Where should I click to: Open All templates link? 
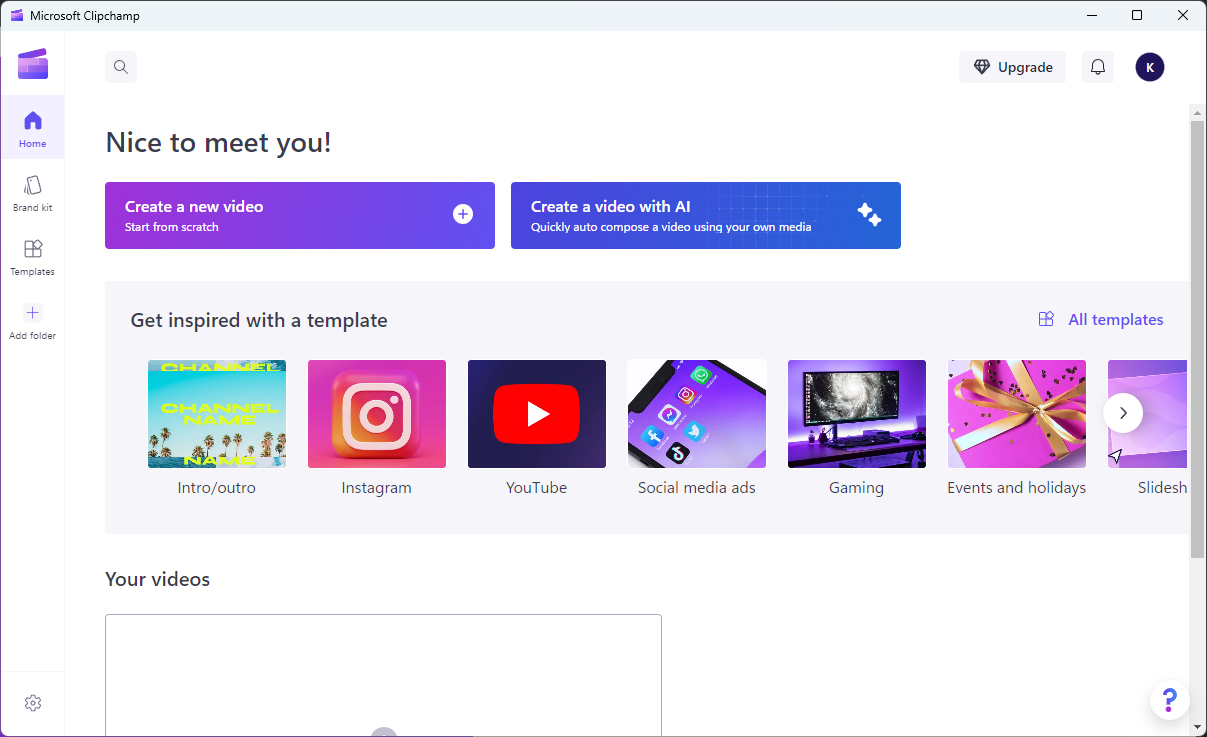point(1101,320)
